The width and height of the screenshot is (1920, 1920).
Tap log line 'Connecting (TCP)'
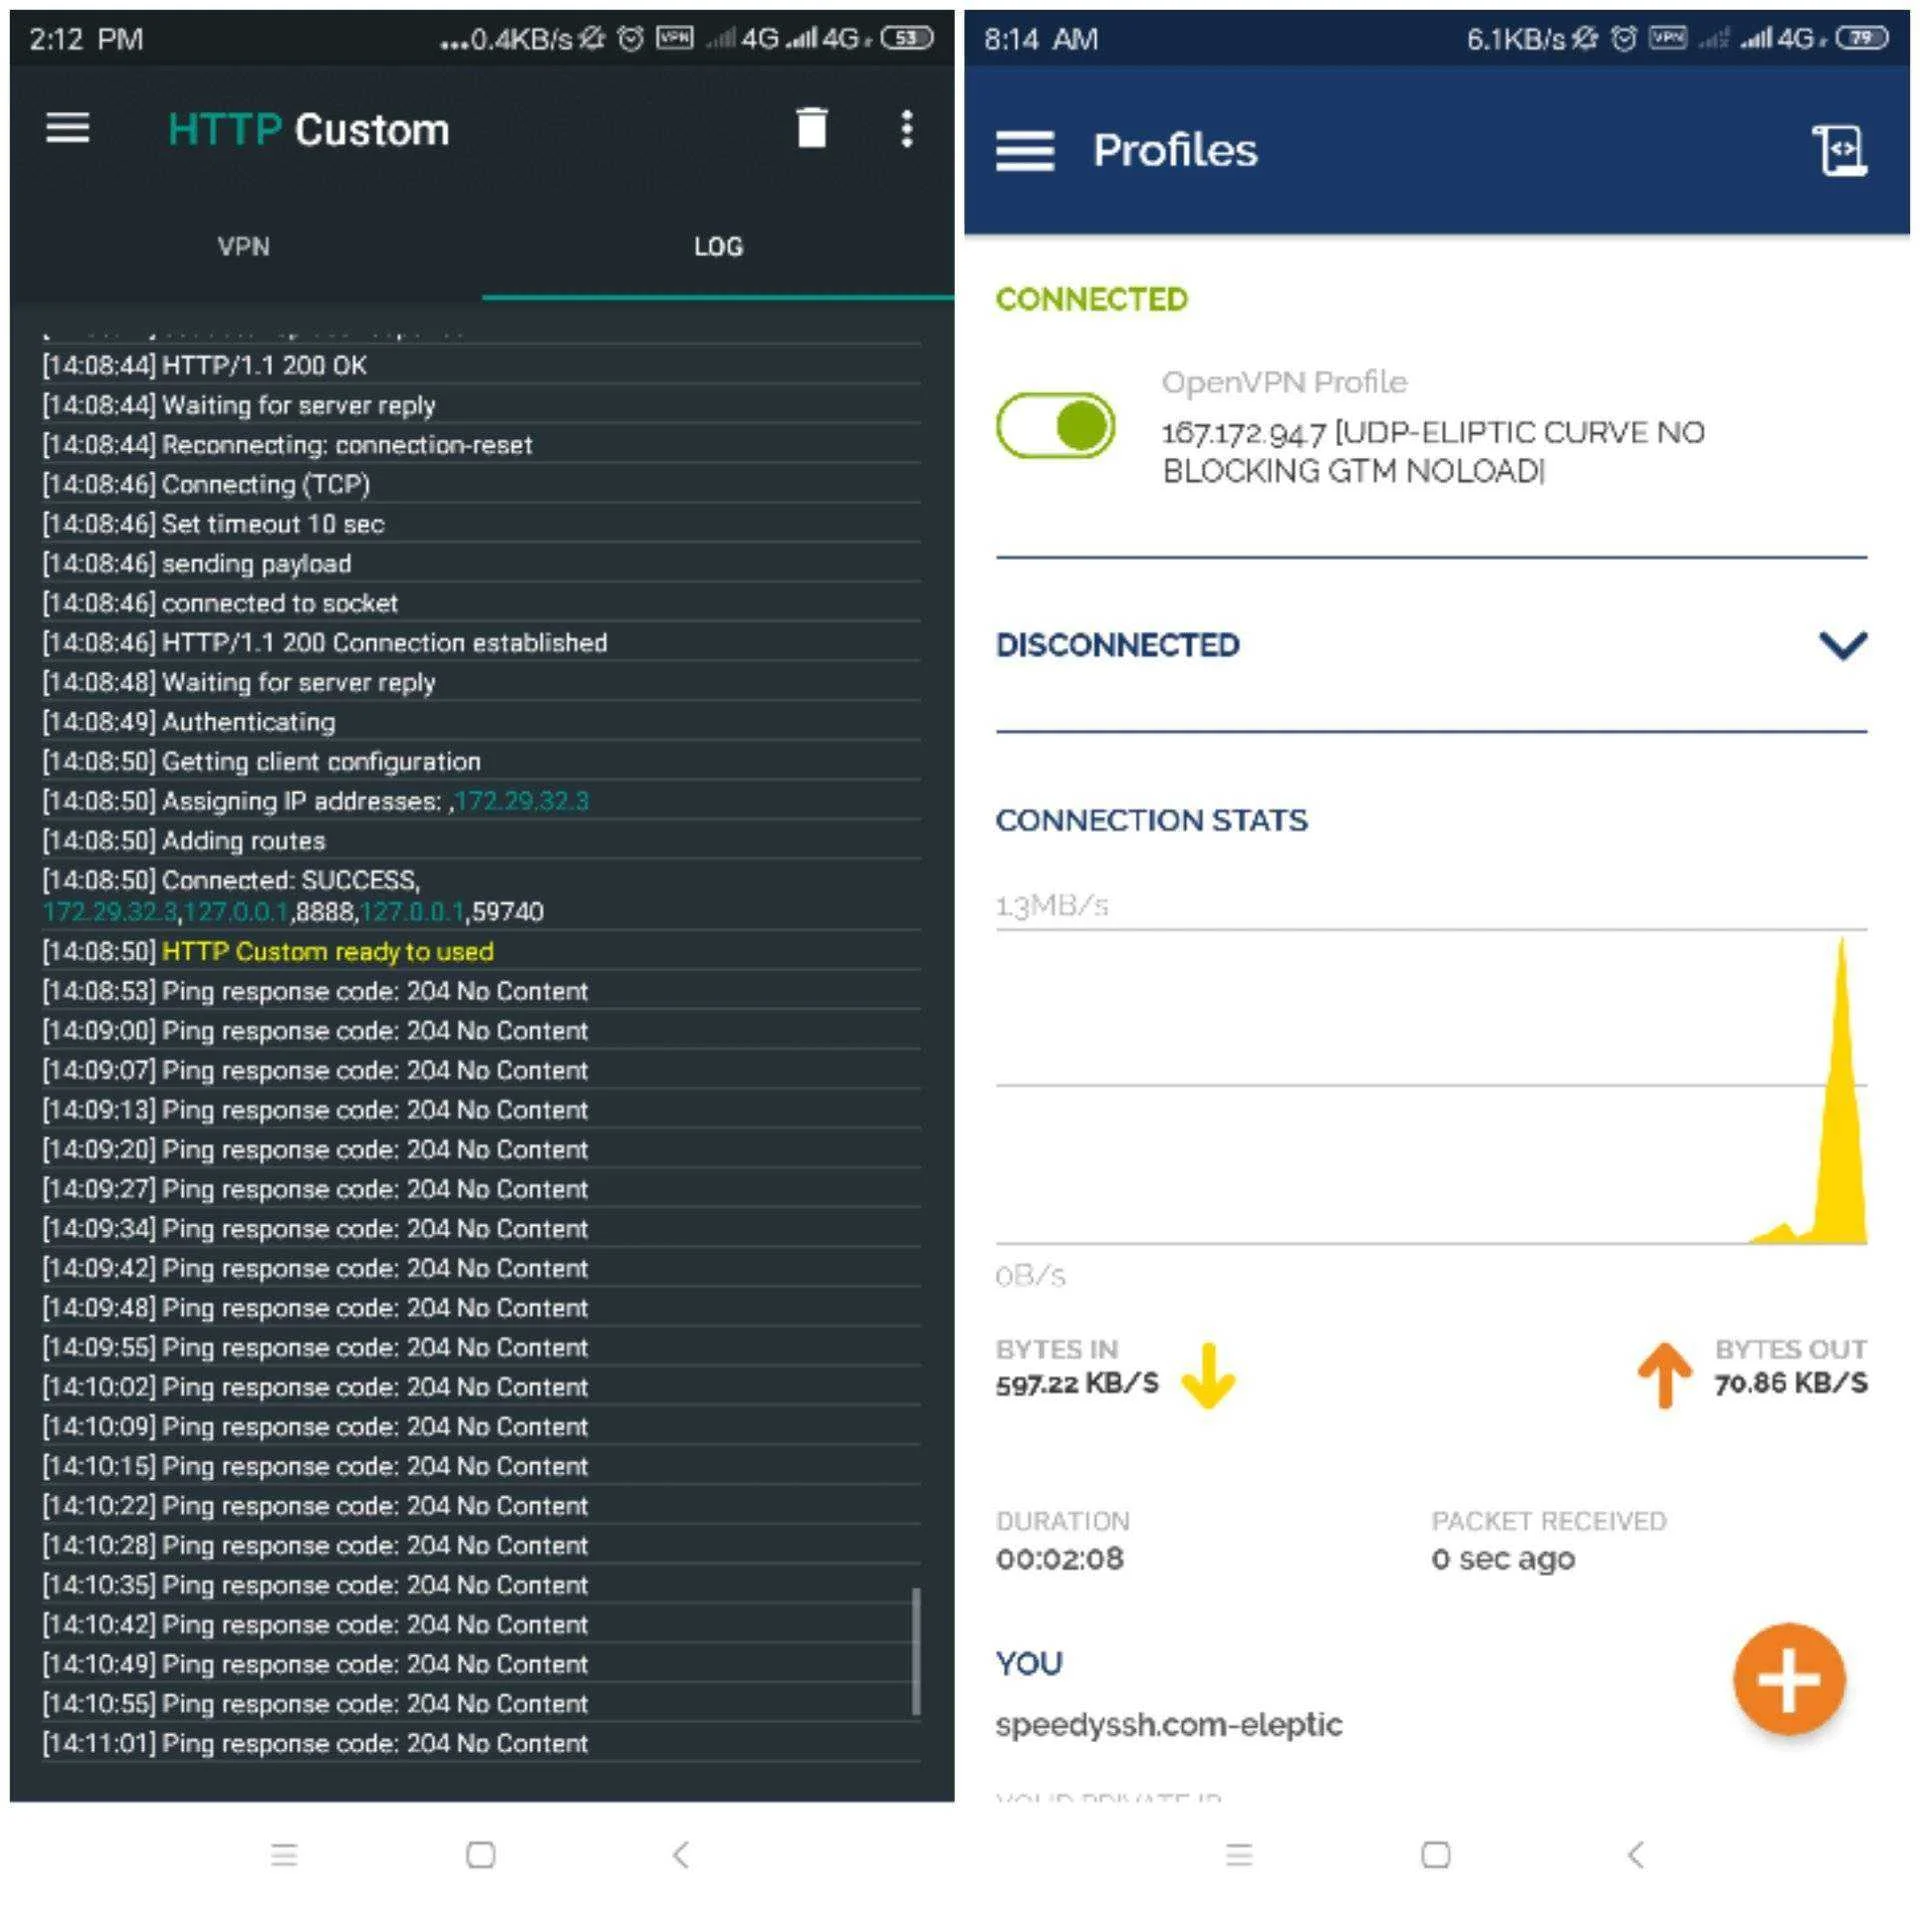206,485
